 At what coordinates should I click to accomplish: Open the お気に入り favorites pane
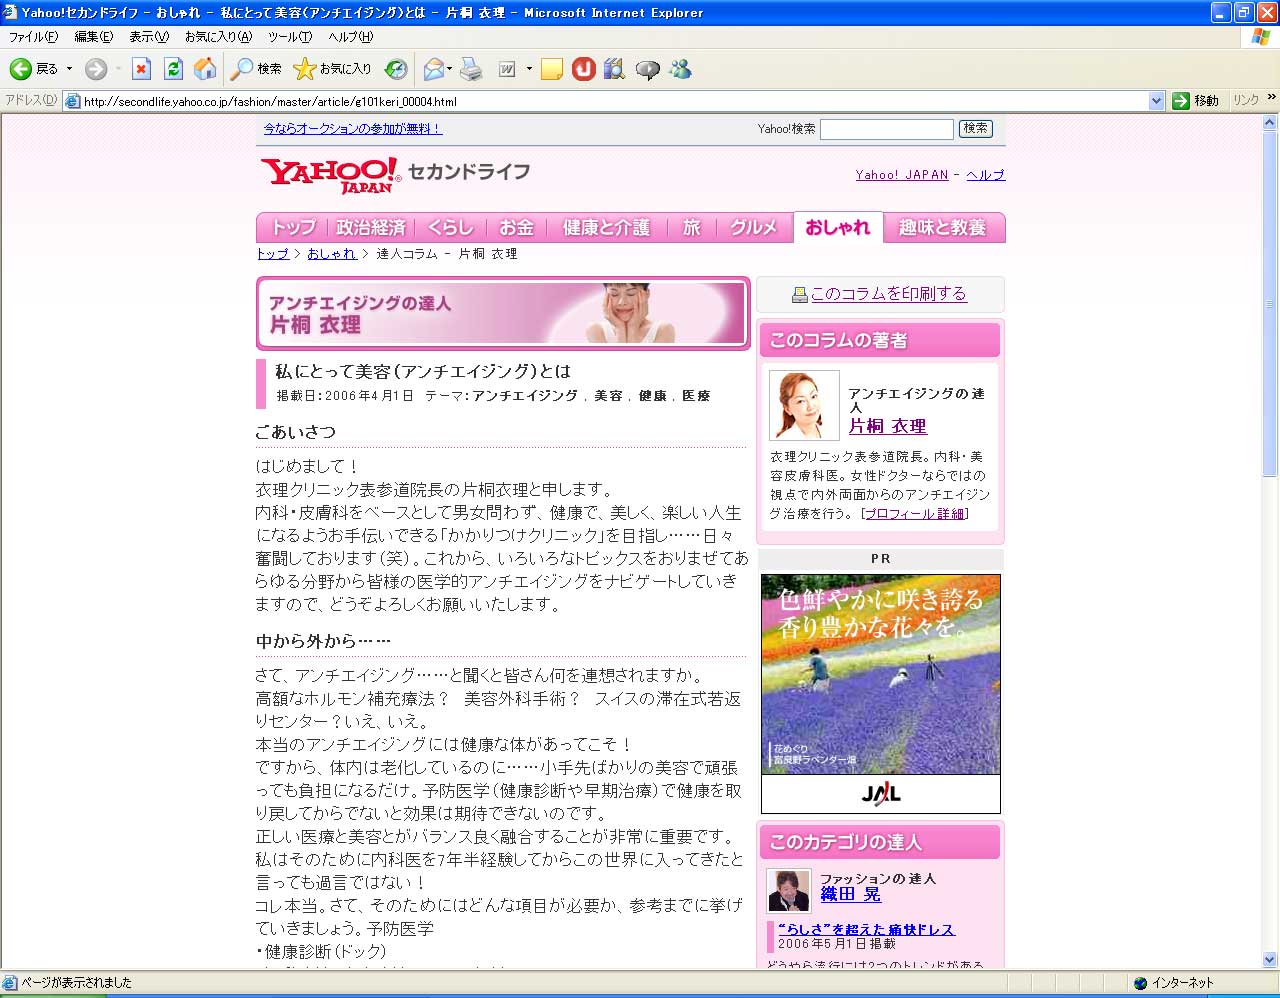(332, 69)
